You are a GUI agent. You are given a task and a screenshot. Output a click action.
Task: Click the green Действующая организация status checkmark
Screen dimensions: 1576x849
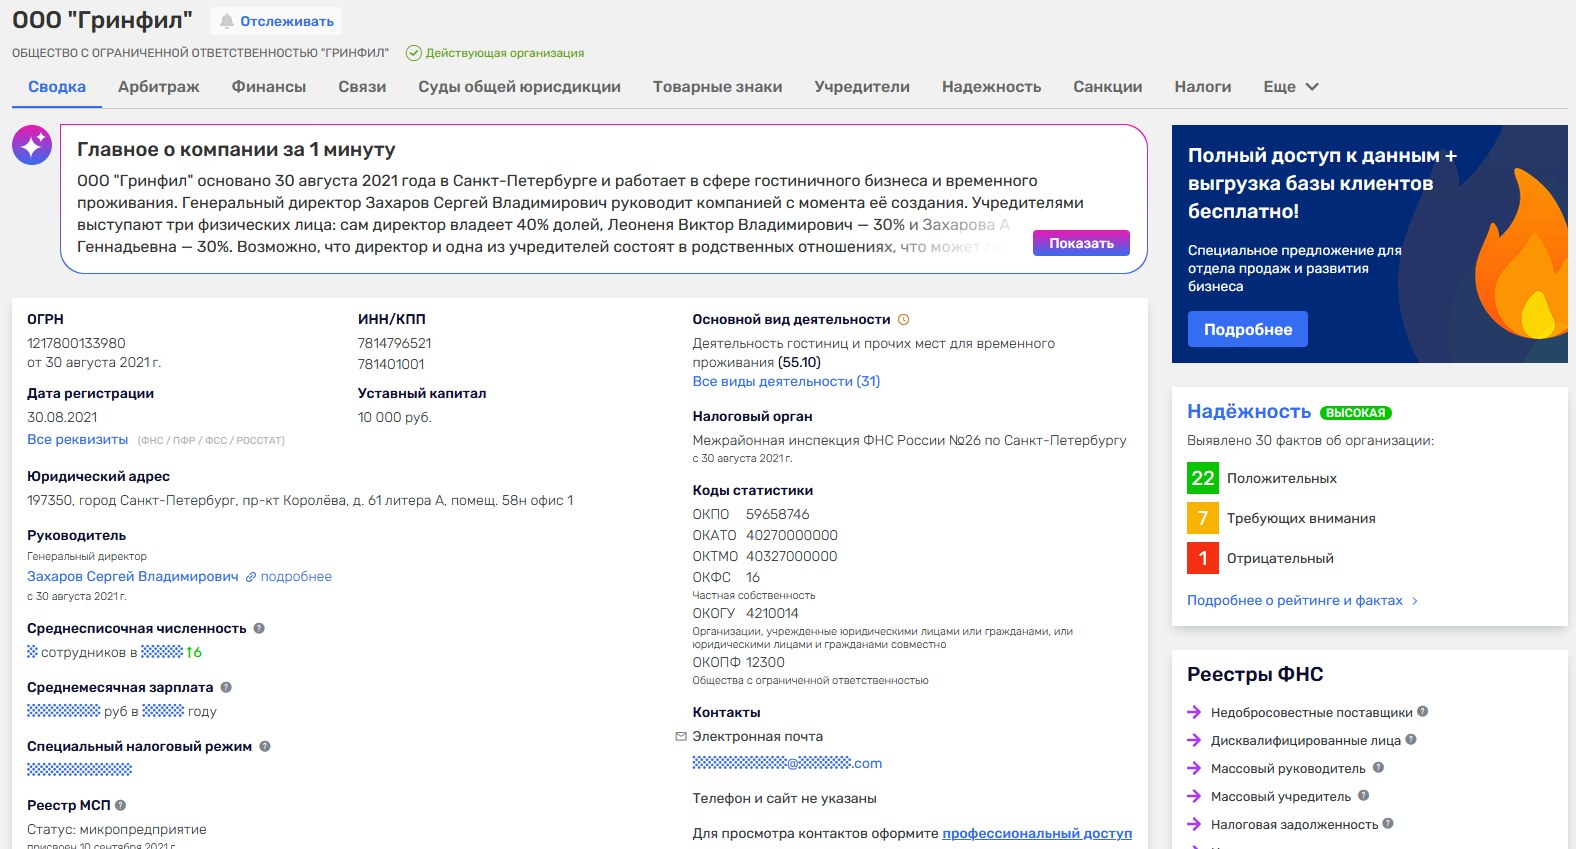pyautogui.click(x=414, y=53)
